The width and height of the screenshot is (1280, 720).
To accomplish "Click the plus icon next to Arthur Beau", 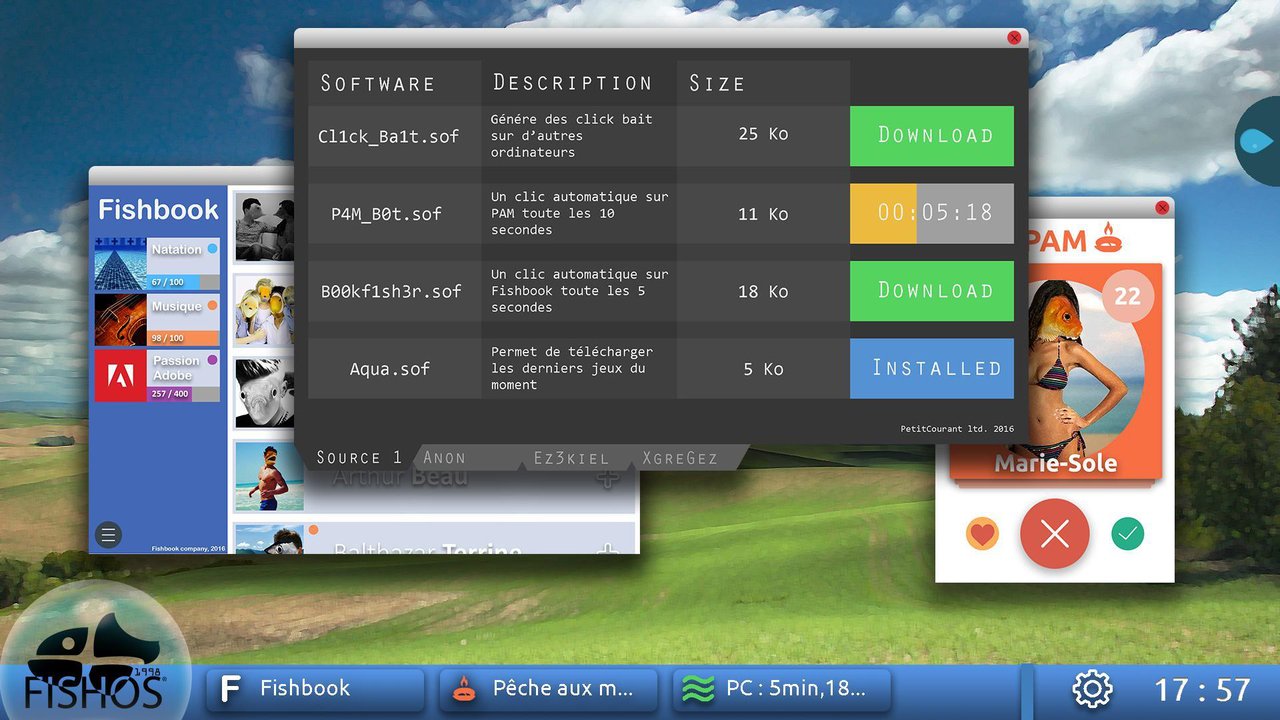I will point(607,477).
